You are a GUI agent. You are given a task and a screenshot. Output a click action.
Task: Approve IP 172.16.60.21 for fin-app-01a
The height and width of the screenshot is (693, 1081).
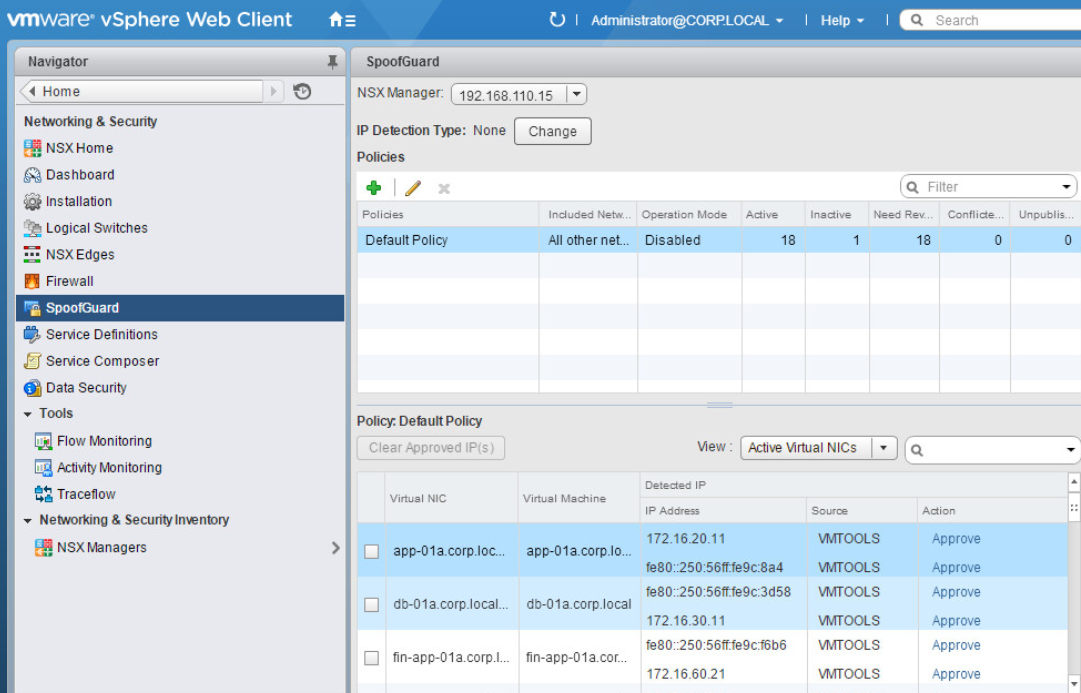[956, 674]
